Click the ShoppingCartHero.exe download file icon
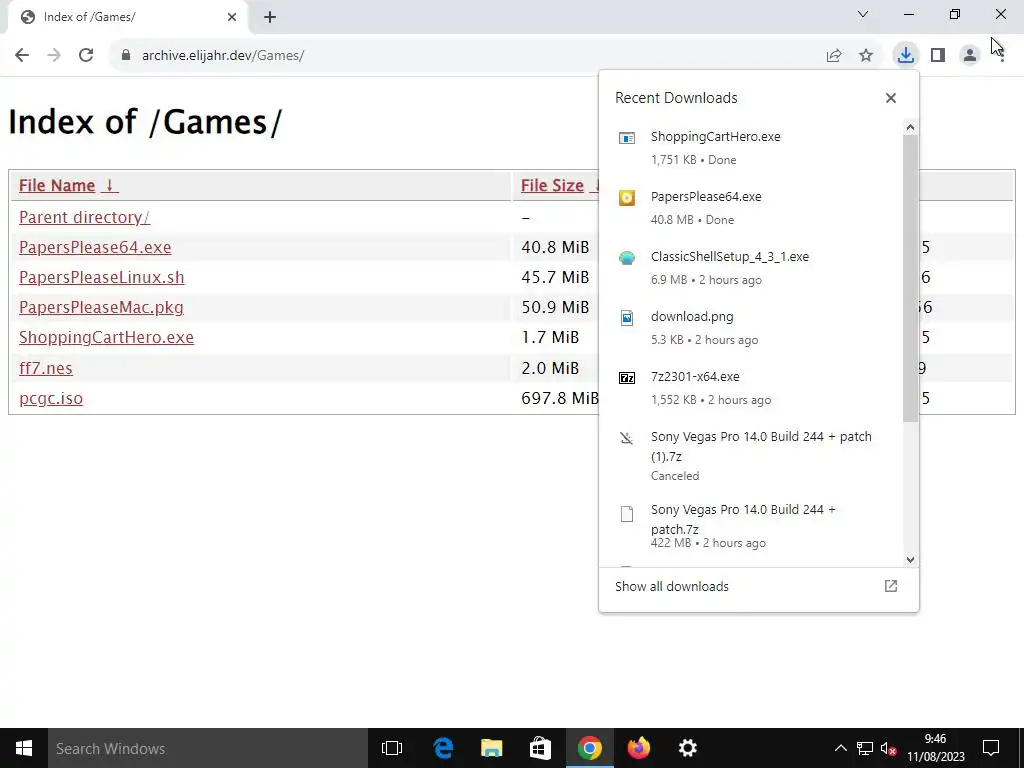 pos(627,138)
